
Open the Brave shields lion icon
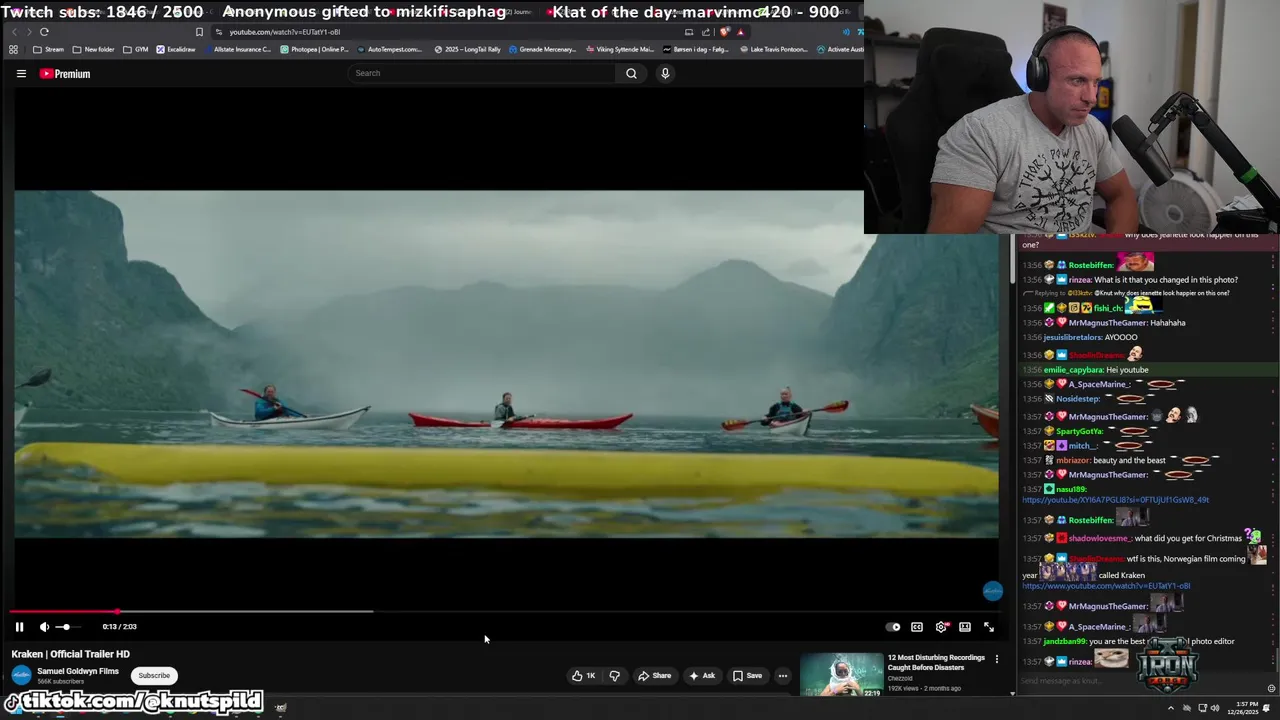(x=725, y=32)
